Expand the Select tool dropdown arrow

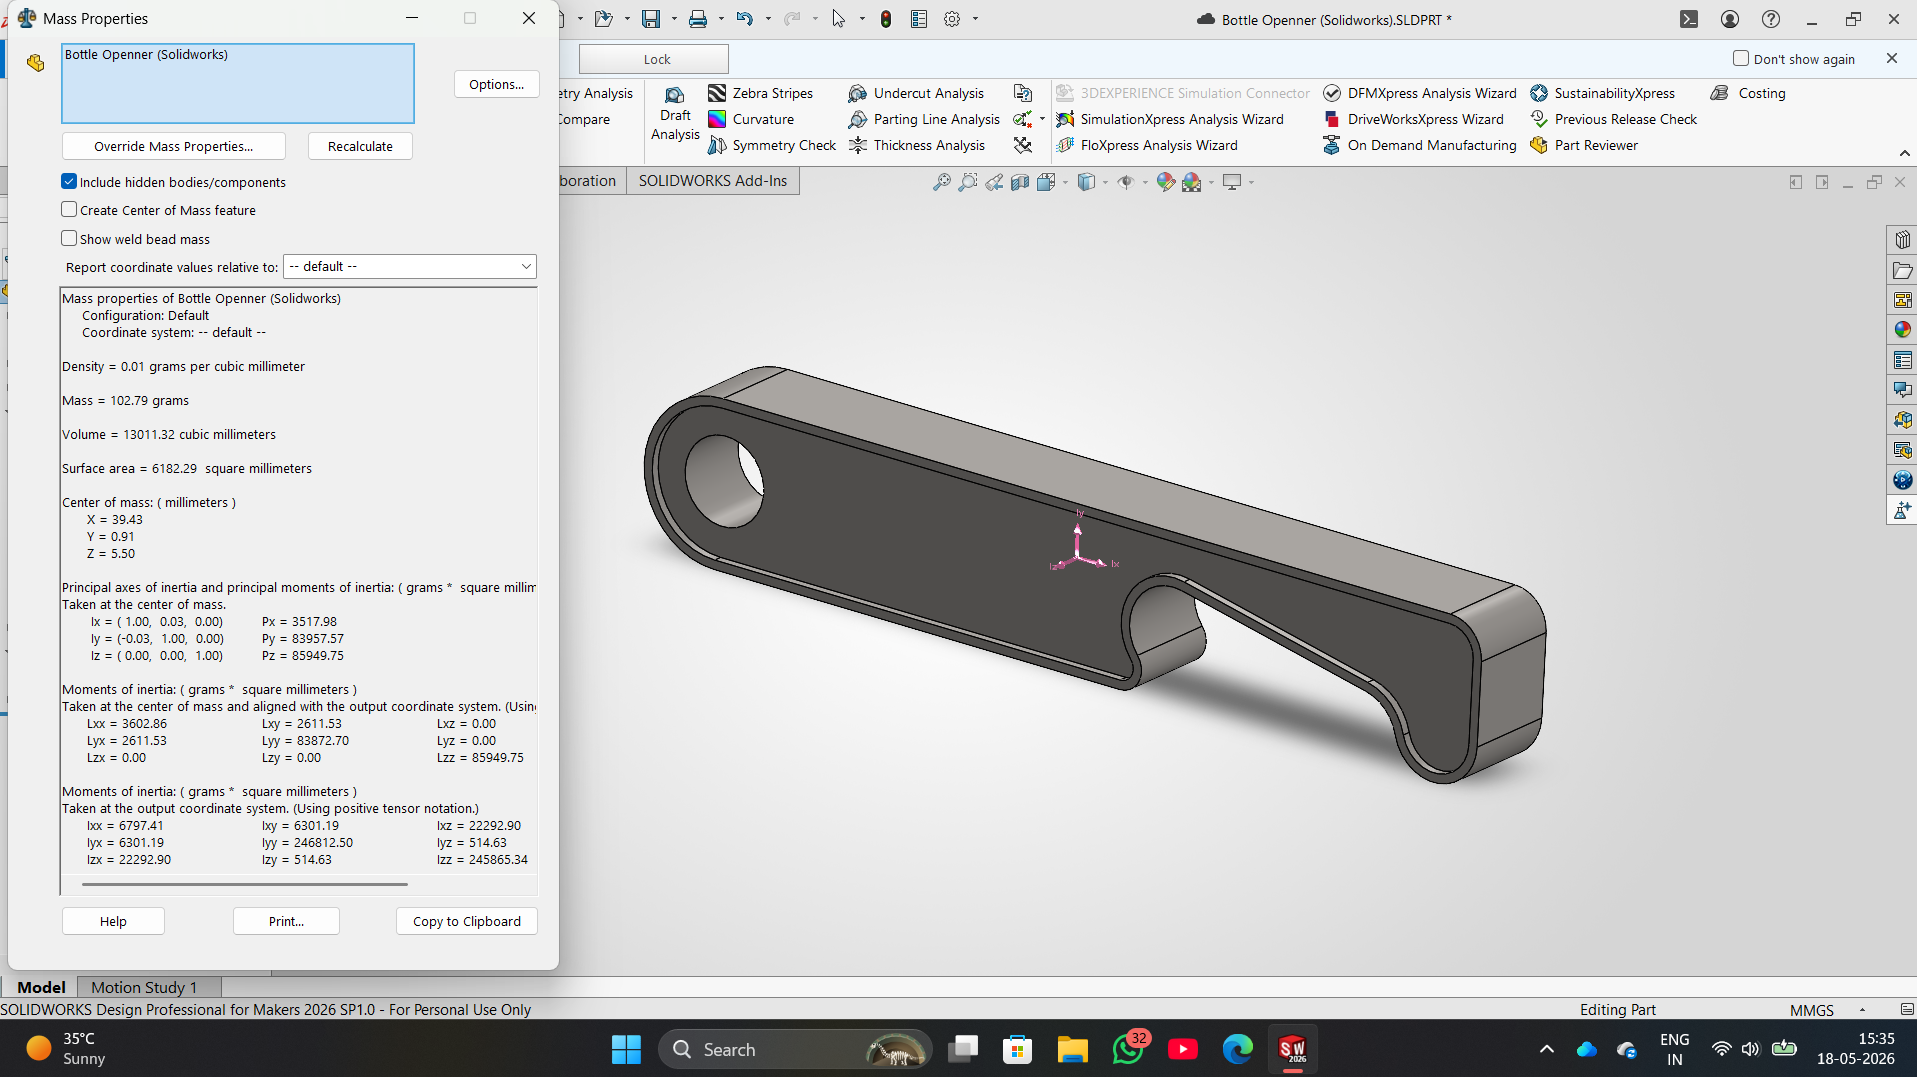pos(862,19)
